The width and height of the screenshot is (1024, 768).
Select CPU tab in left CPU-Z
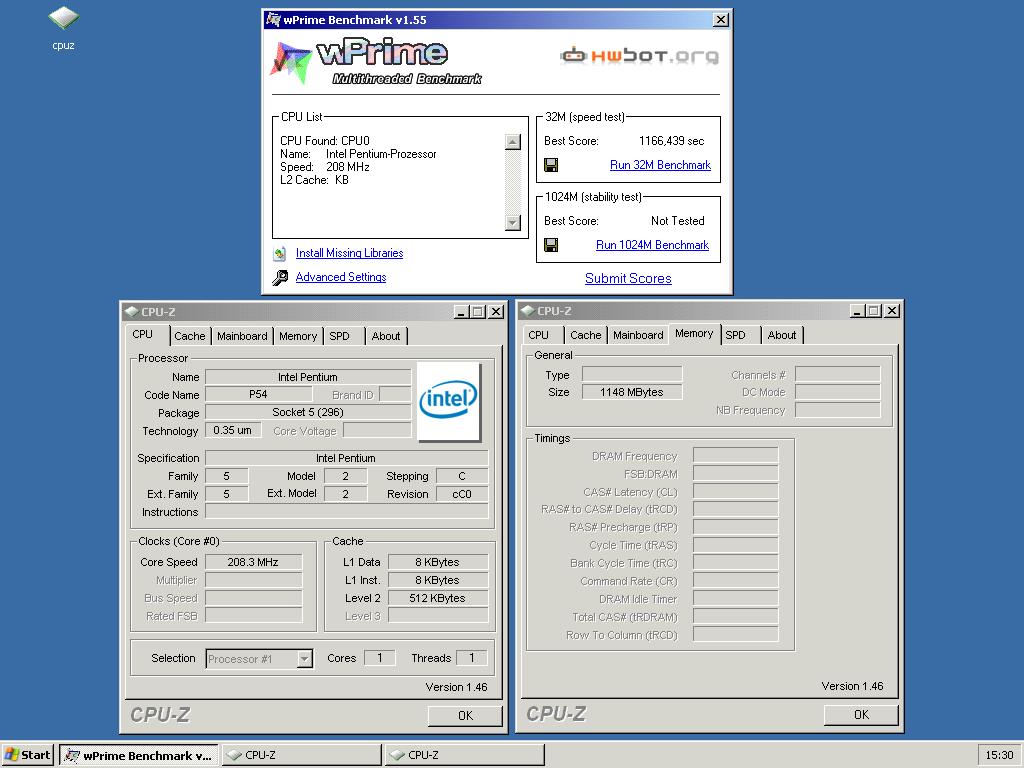click(x=143, y=334)
